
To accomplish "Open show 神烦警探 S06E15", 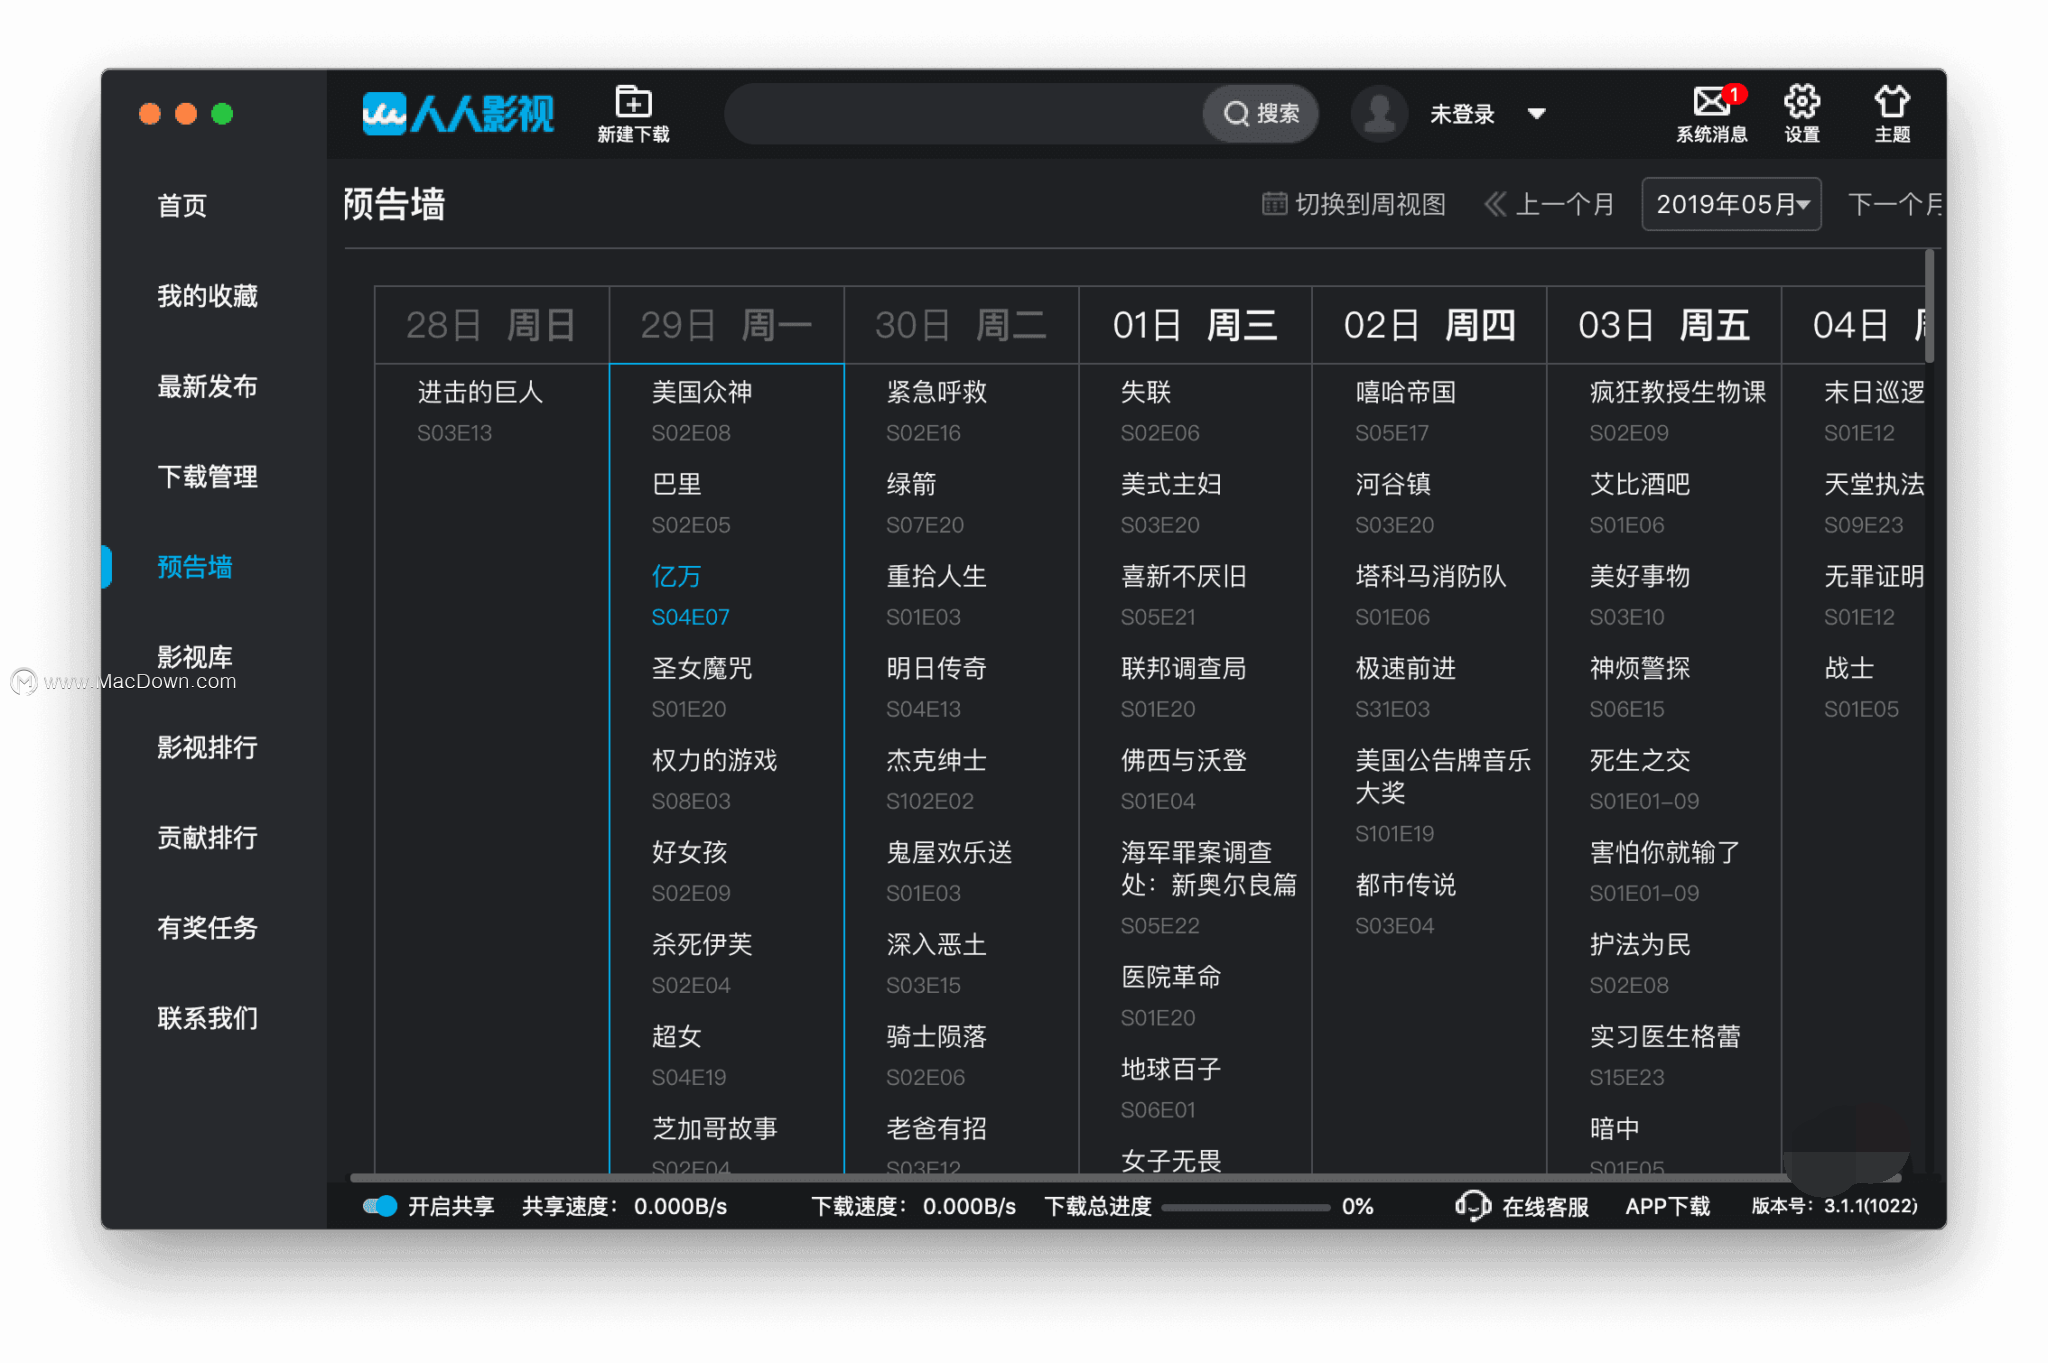I will 1639,687.
